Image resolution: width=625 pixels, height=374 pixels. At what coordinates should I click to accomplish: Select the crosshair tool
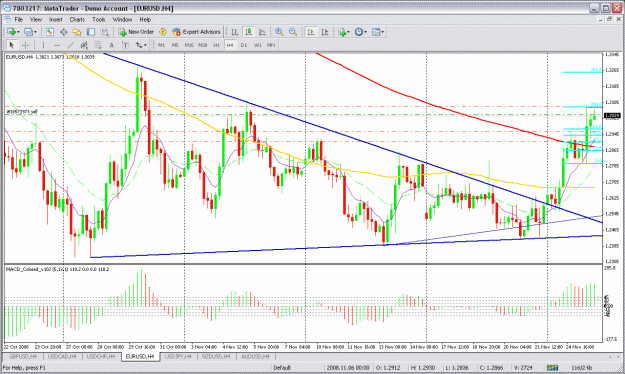(25, 45)
